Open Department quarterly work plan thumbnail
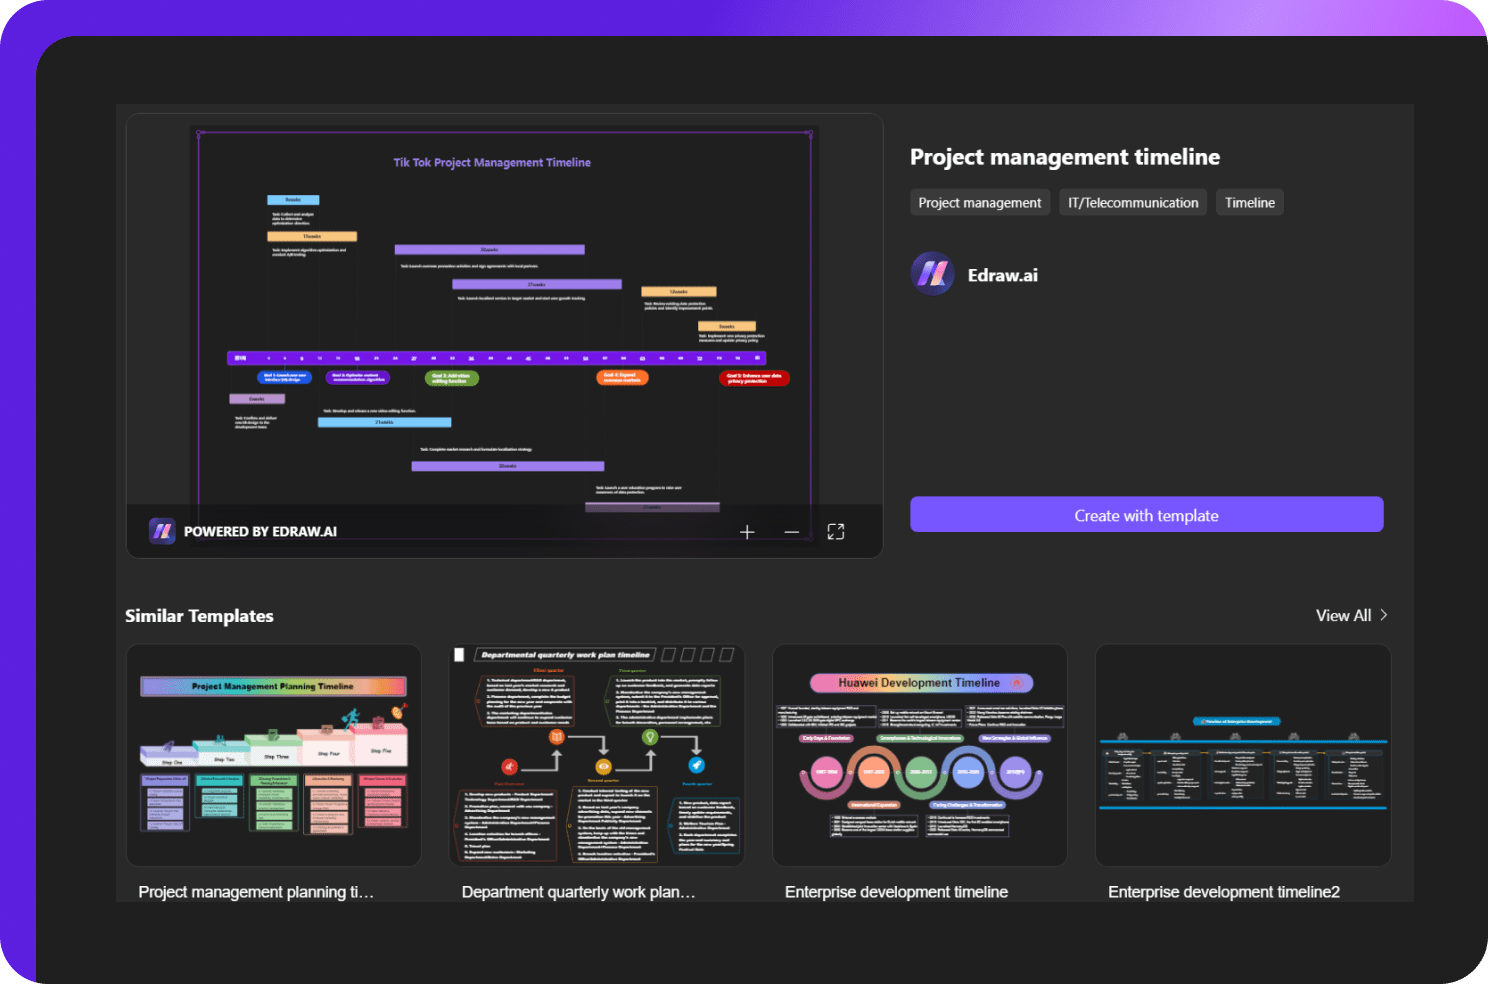 pyautogui.click(x=597, y=755)
